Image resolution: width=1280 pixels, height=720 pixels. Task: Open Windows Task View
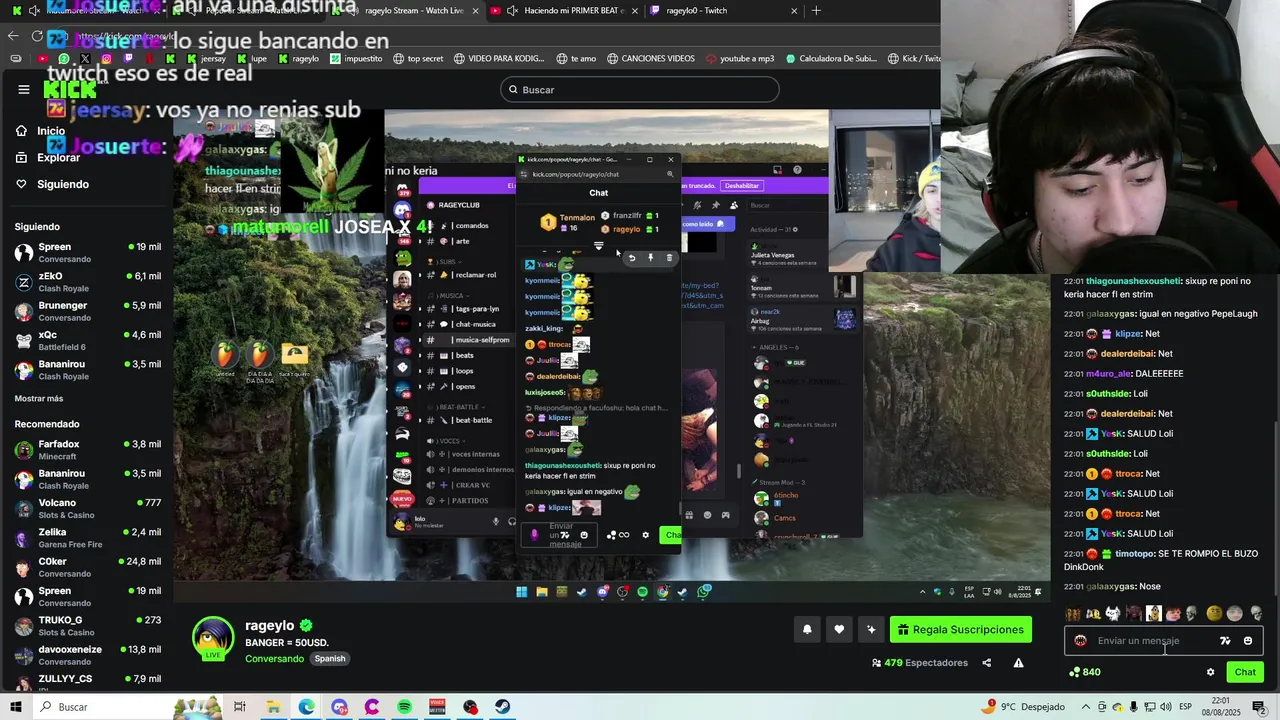pos(240,707)
